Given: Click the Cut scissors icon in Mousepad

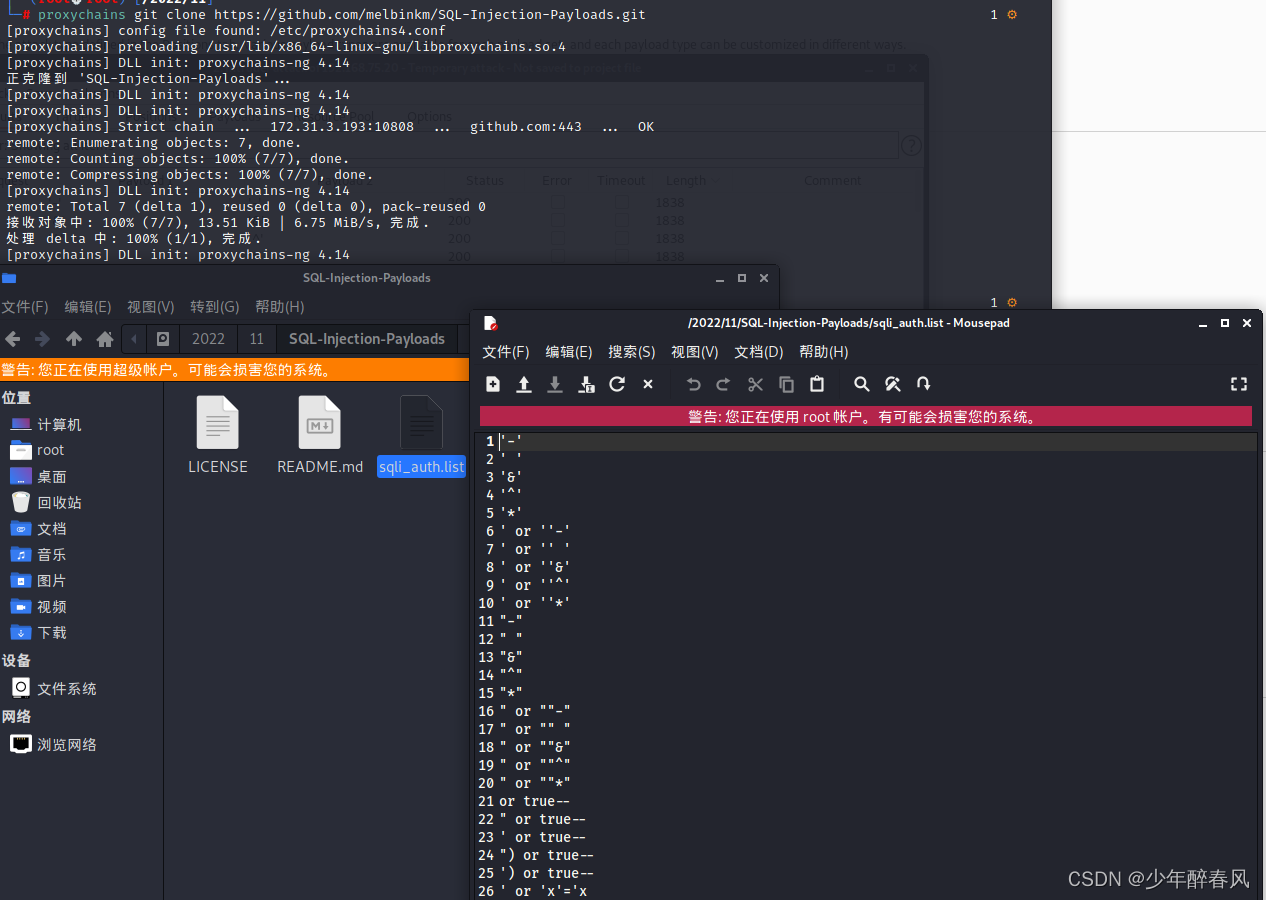Looking at the screenshot, I should 756,384.
